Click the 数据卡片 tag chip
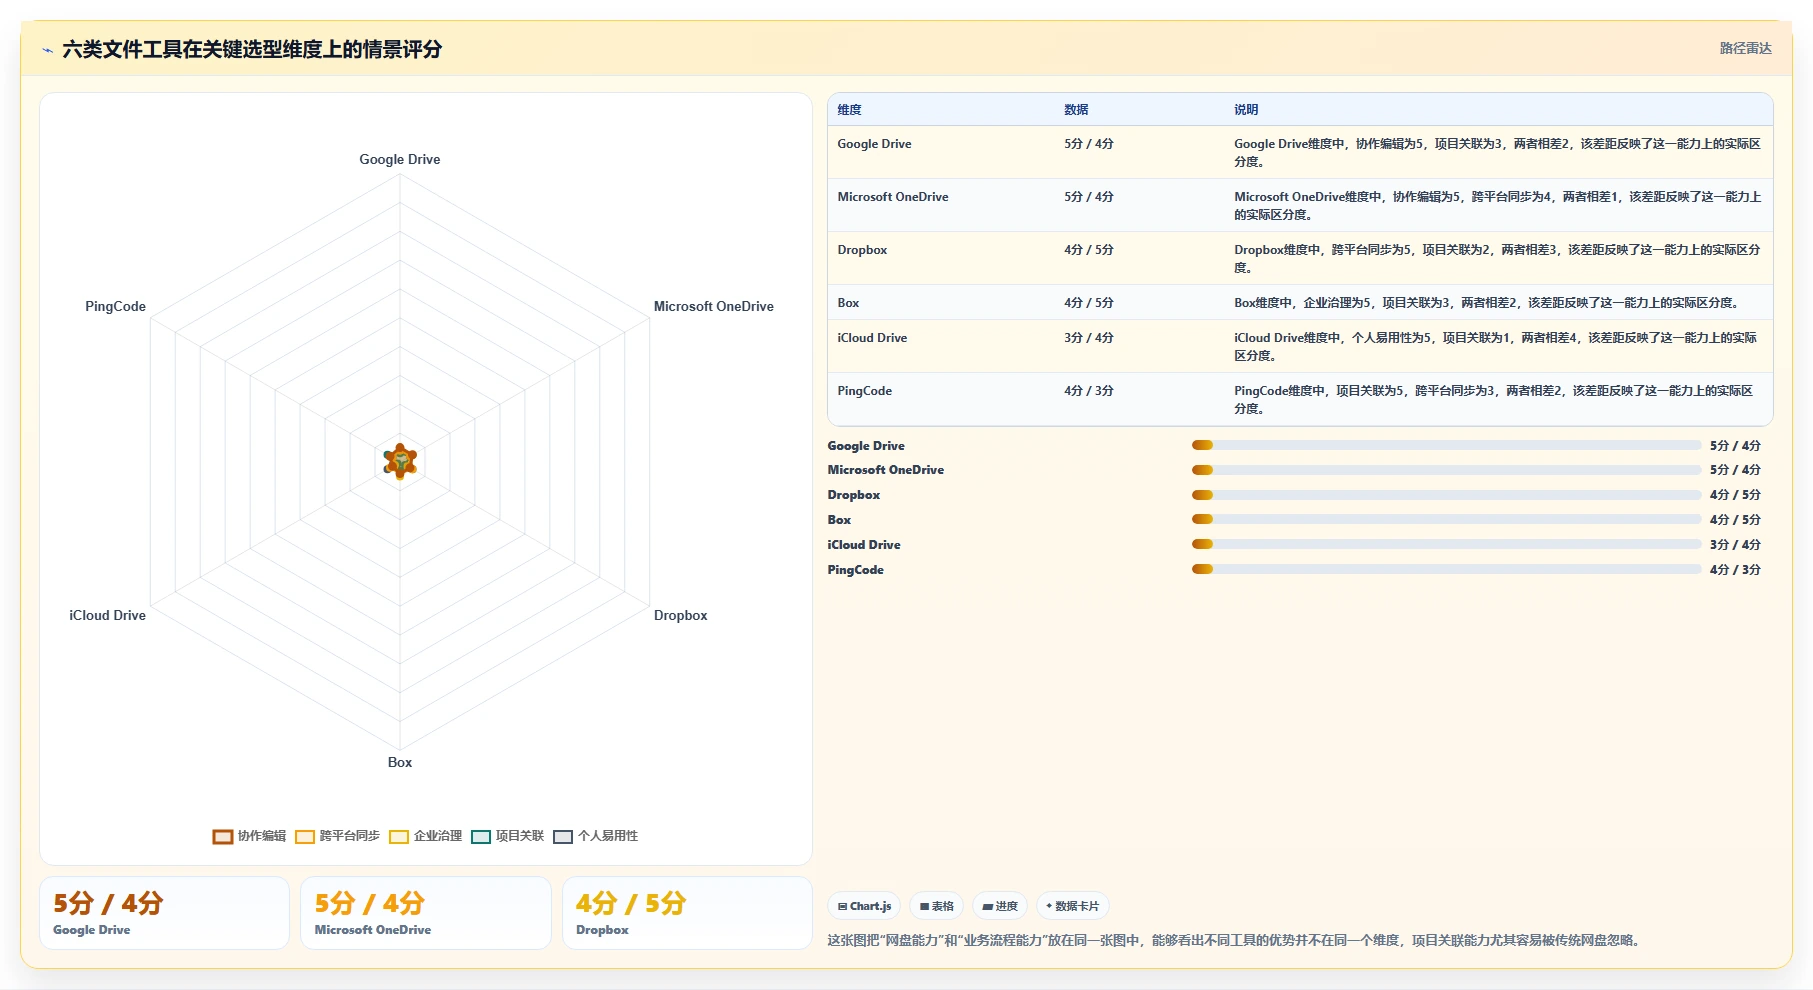This screenshot has height=990, width=1813. (x=1072, y=906)
